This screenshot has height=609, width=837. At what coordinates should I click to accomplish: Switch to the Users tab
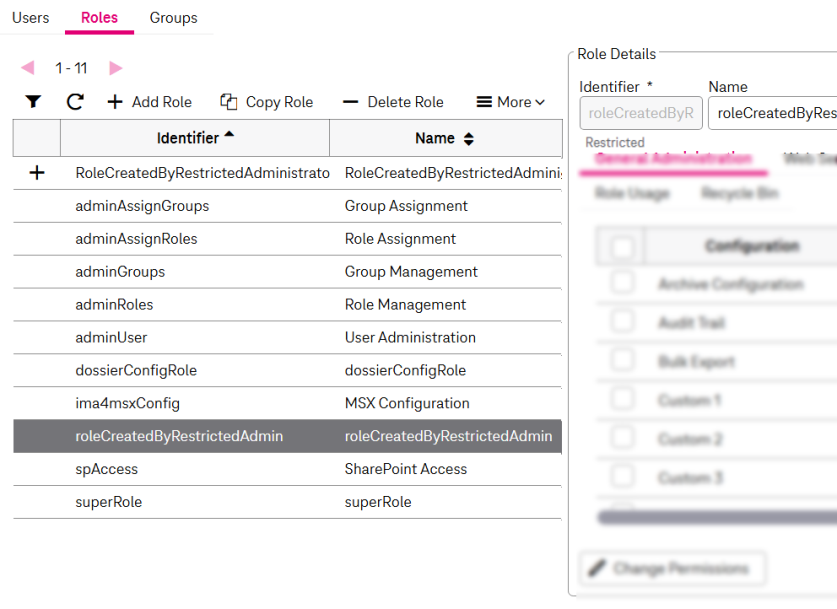31,18
